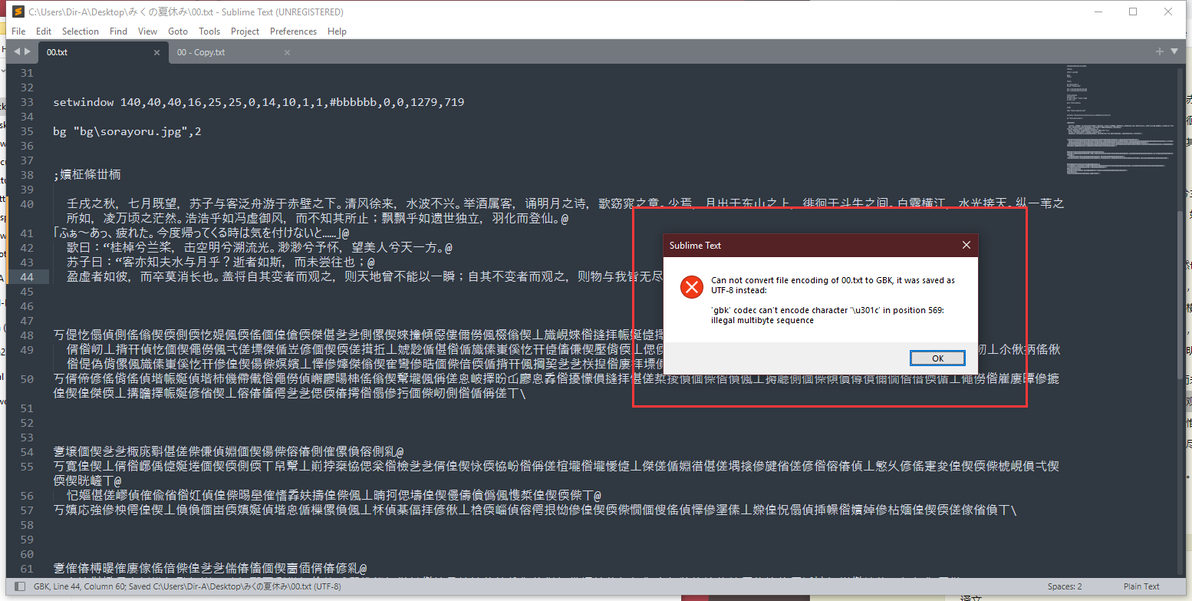Open the File menu
1192x601 pixels.
point(18,31)
